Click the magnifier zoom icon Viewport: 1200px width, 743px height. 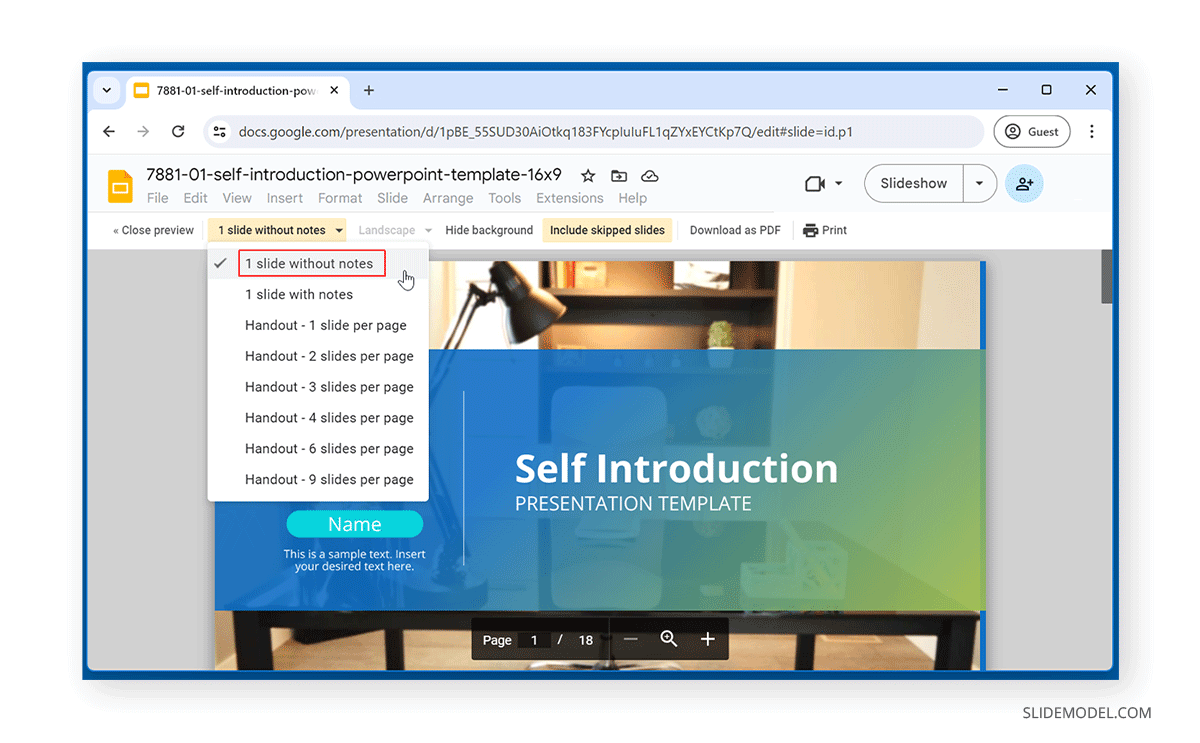(x=669, y=639)
